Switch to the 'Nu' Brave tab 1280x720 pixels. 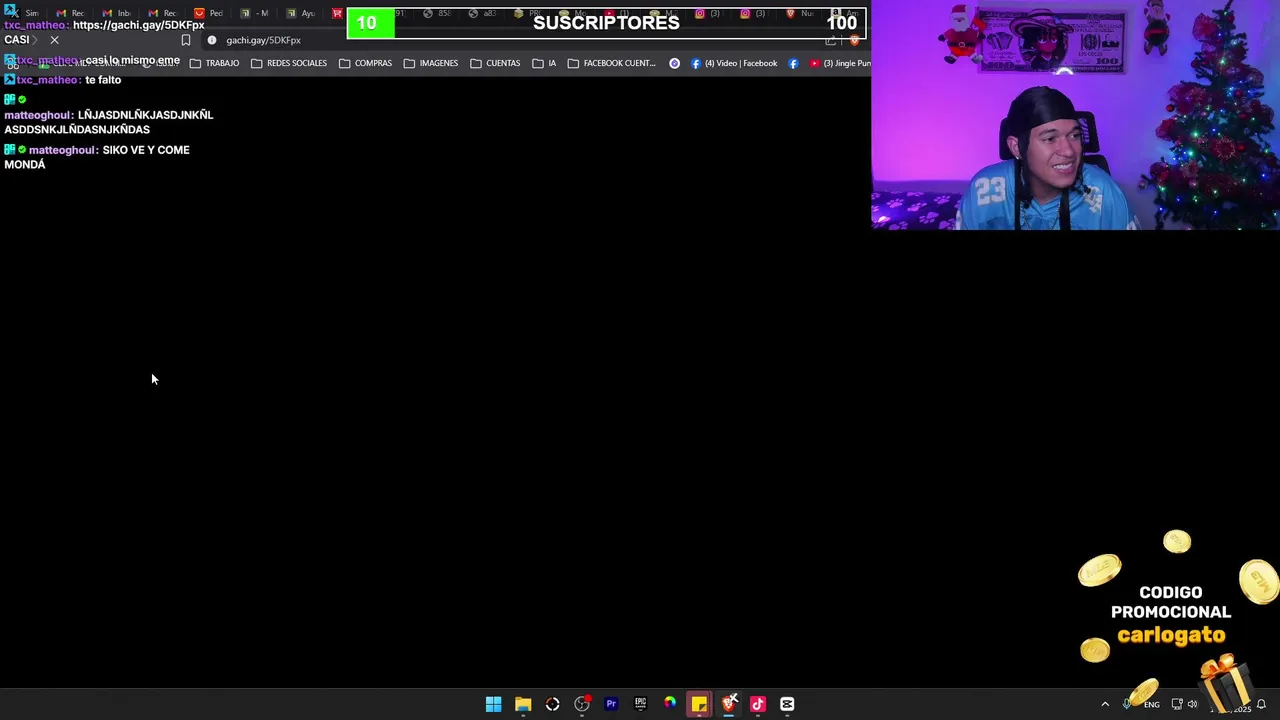point(799,13)
